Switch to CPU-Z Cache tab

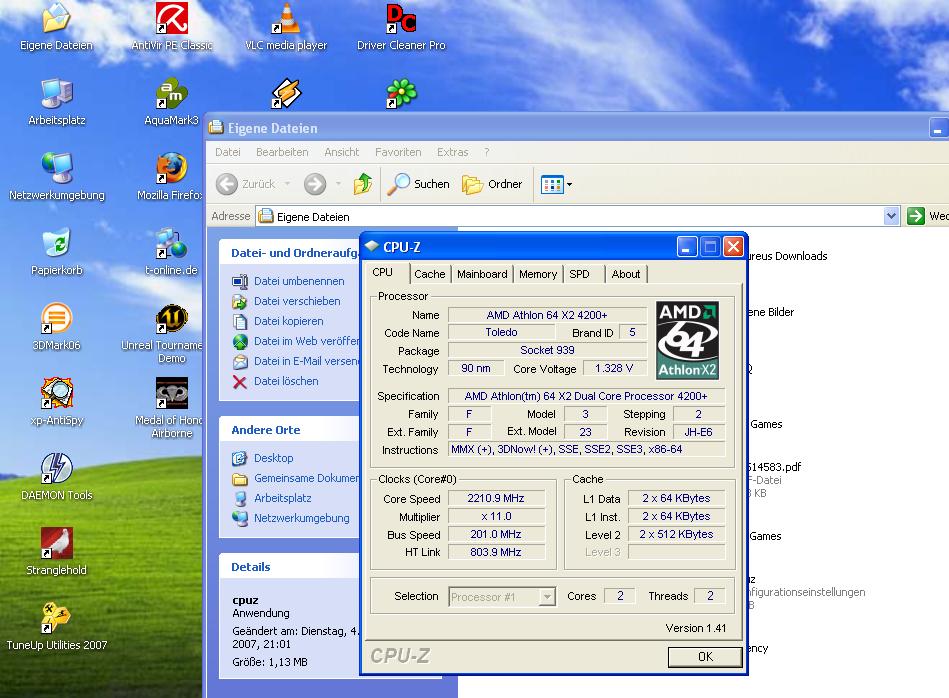[430, 274]
